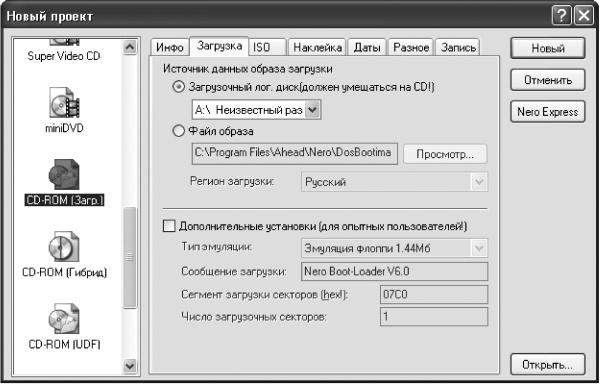Choose the miniDVD disc icon
This screenshot has height=384, width=600.
point(64,103)
